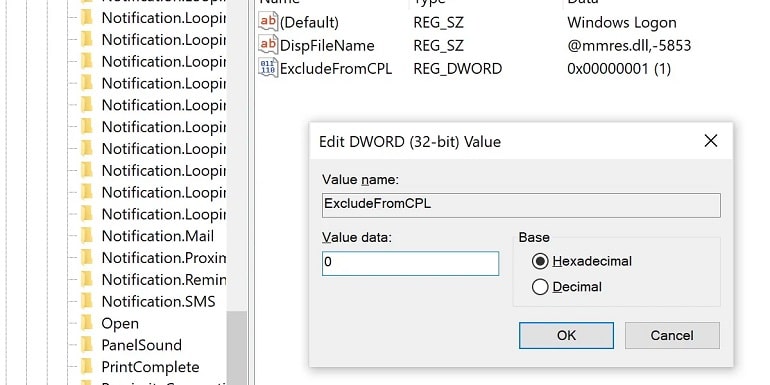Viewport: 770px width, 385px height.
Task: Select the Notification.Proxim key
Action: pyautogui.click(x=164, y=258)
